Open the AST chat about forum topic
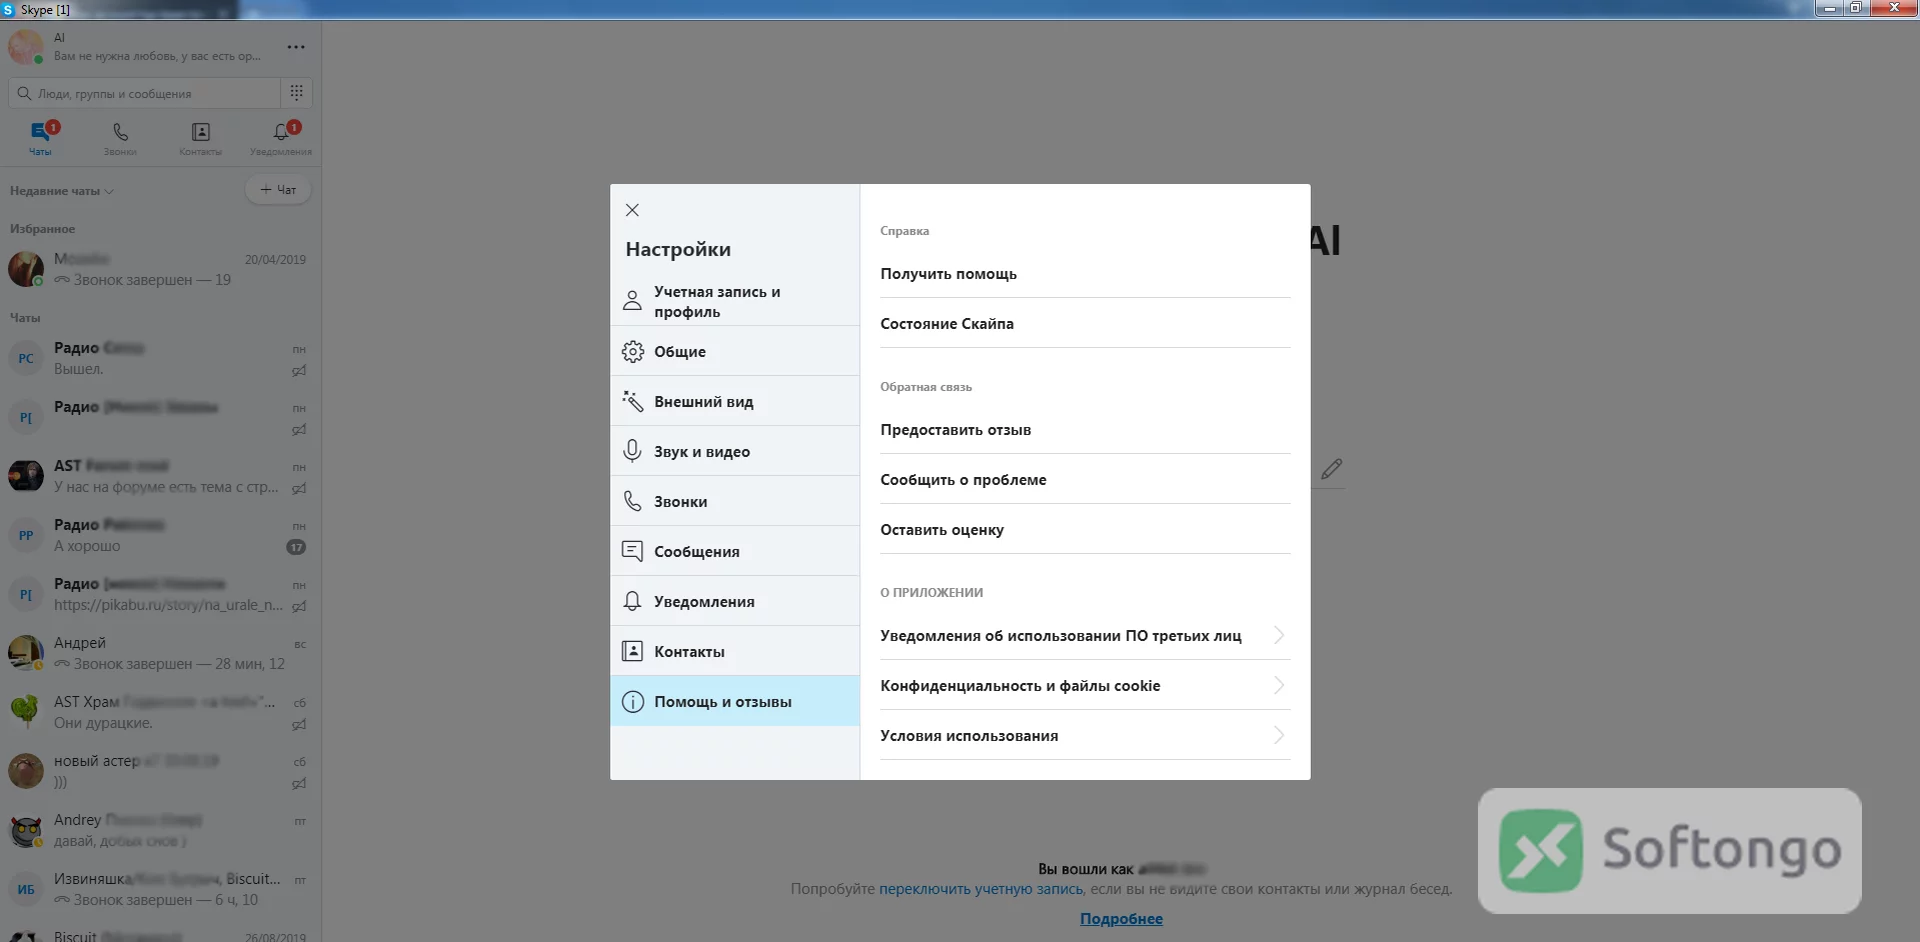This screenshot has width=1920, height=942. tap(160, 476)
